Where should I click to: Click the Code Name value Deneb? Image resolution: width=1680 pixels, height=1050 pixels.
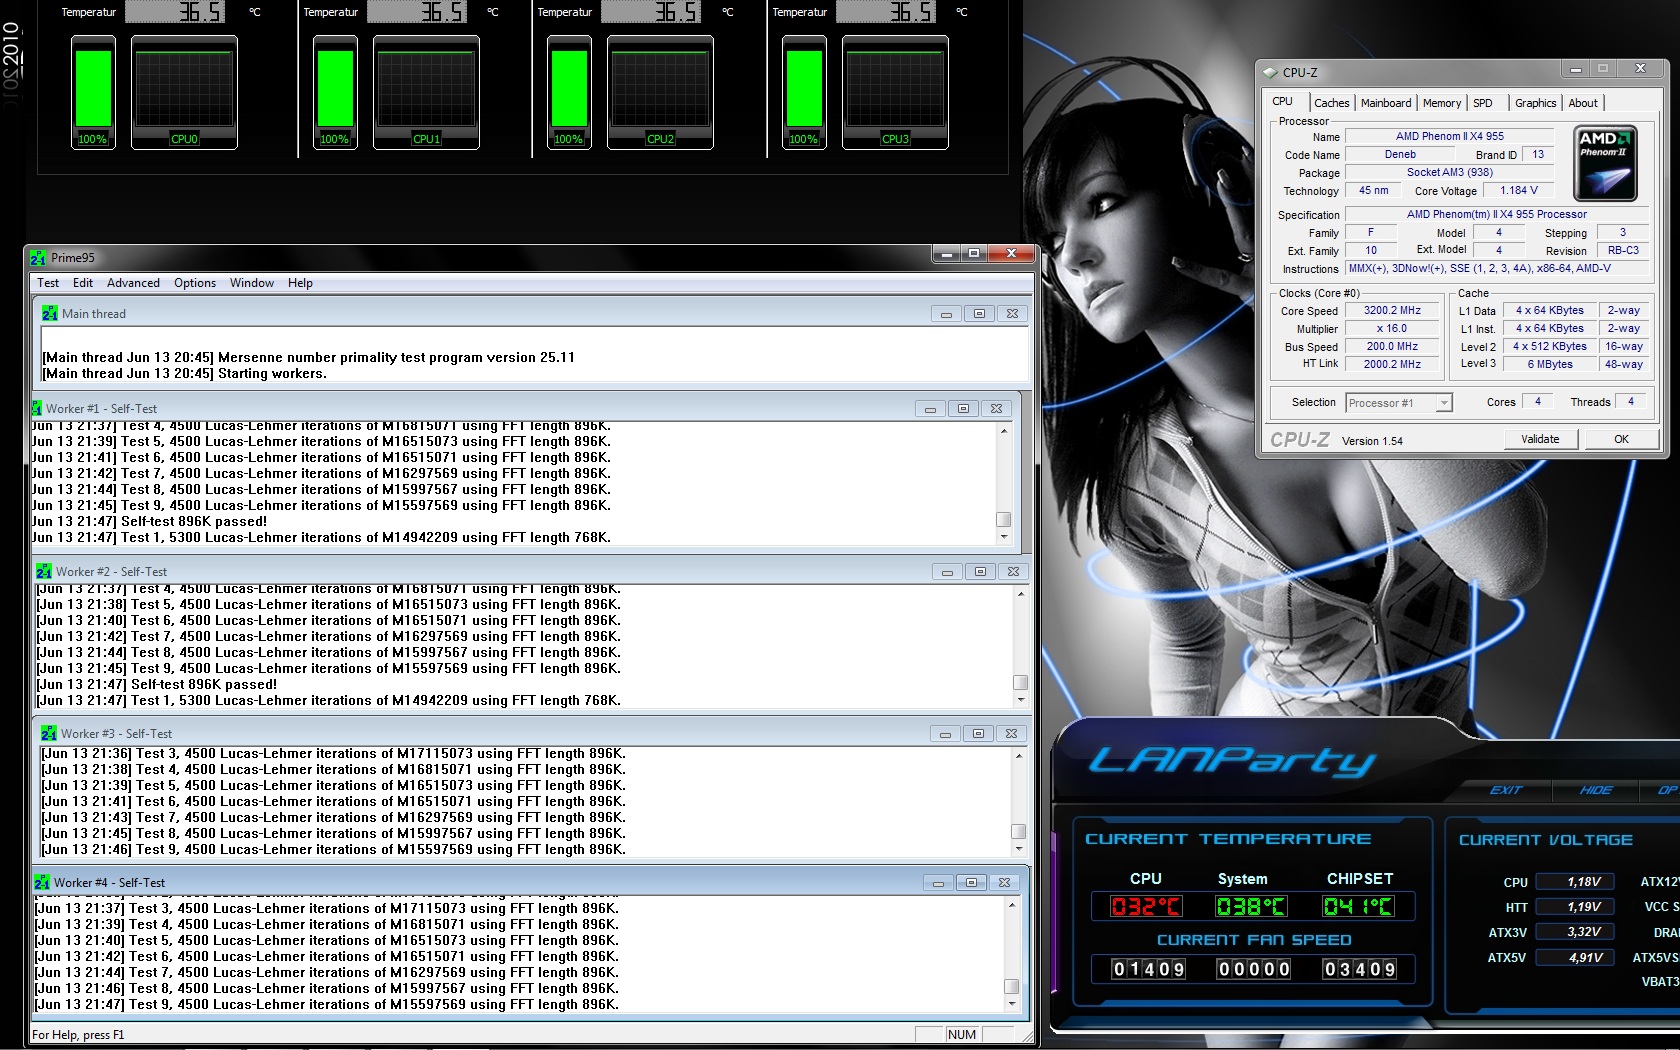(x=1400, y=154)
